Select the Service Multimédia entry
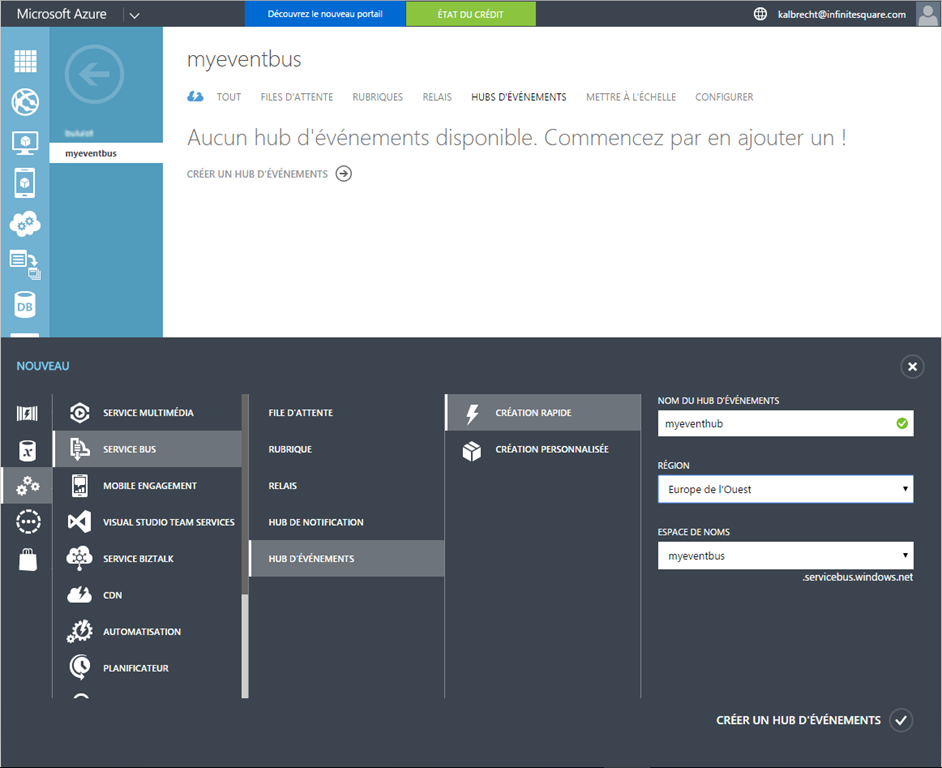This screenshot has width=942, height=768. (x=147, y=413)
